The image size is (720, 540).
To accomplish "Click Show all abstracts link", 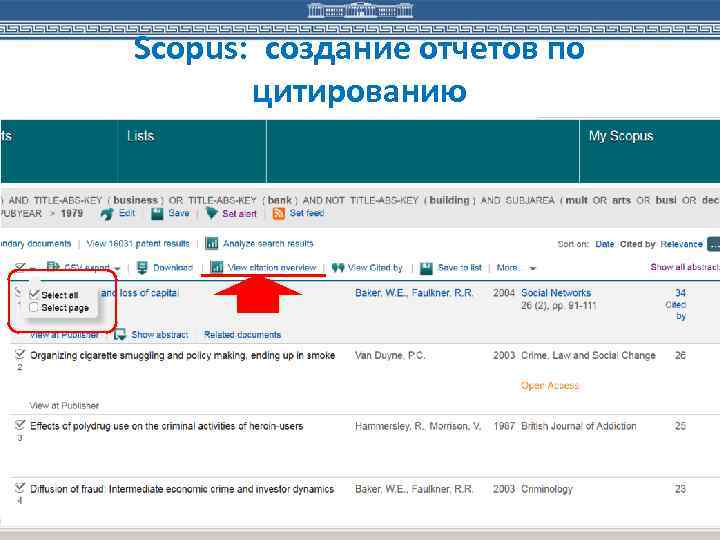I will [685, 267].
